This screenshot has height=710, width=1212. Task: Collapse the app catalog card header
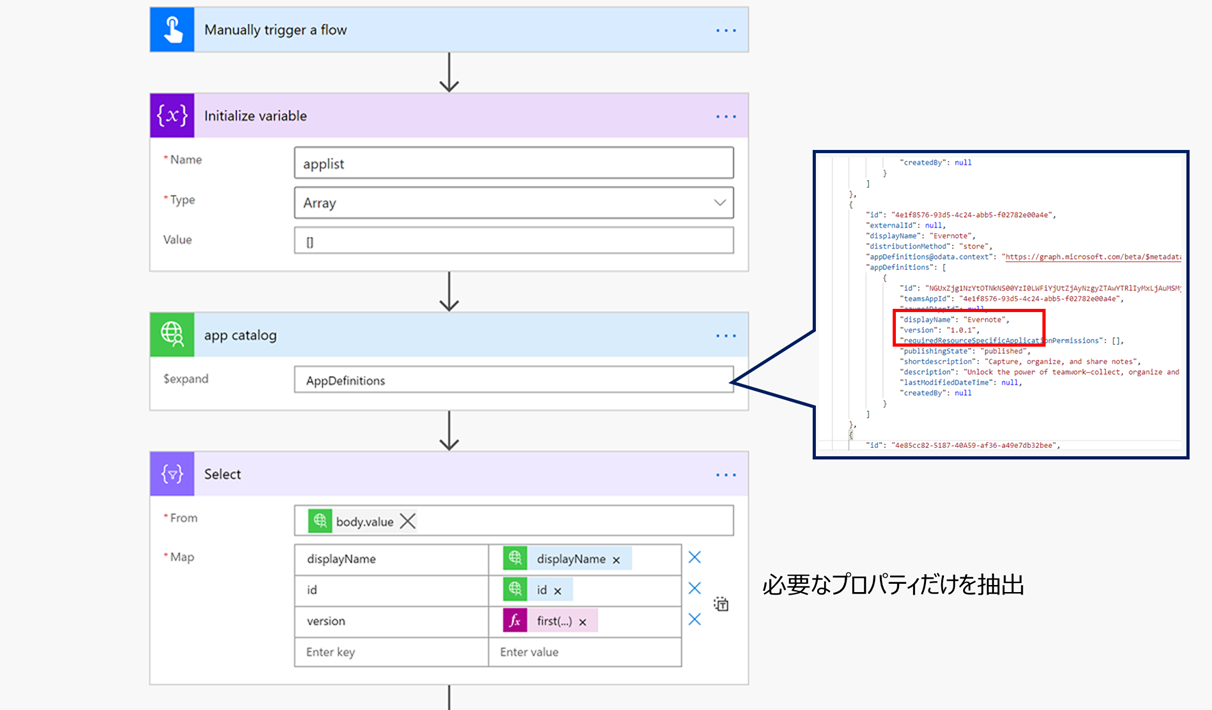449,335
